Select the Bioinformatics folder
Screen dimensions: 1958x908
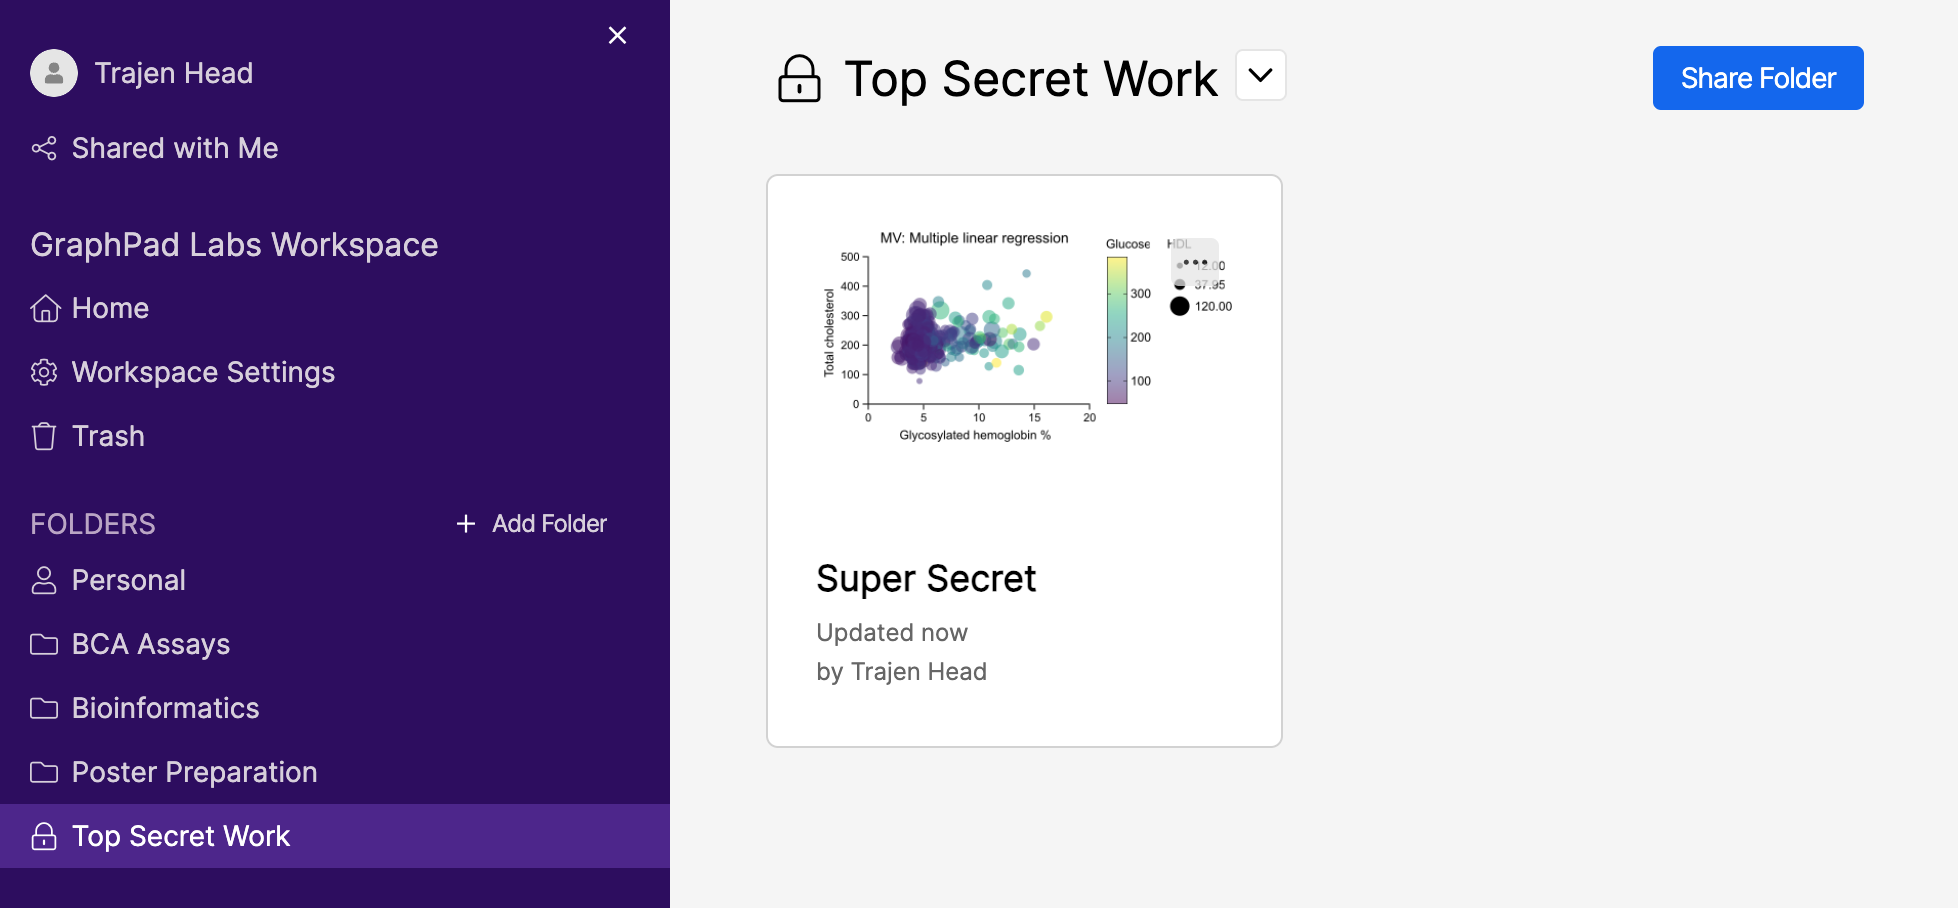tap(165, 709)
